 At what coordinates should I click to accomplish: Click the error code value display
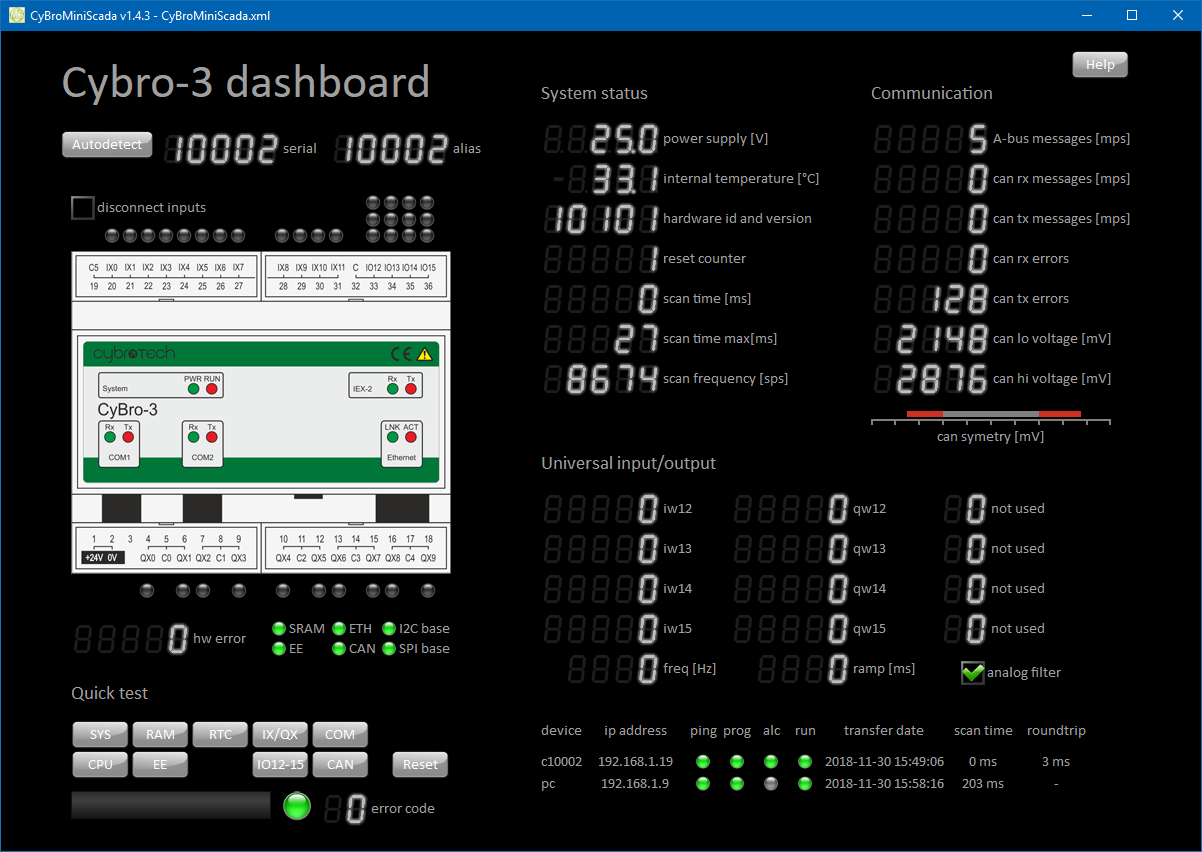(345, 809)
